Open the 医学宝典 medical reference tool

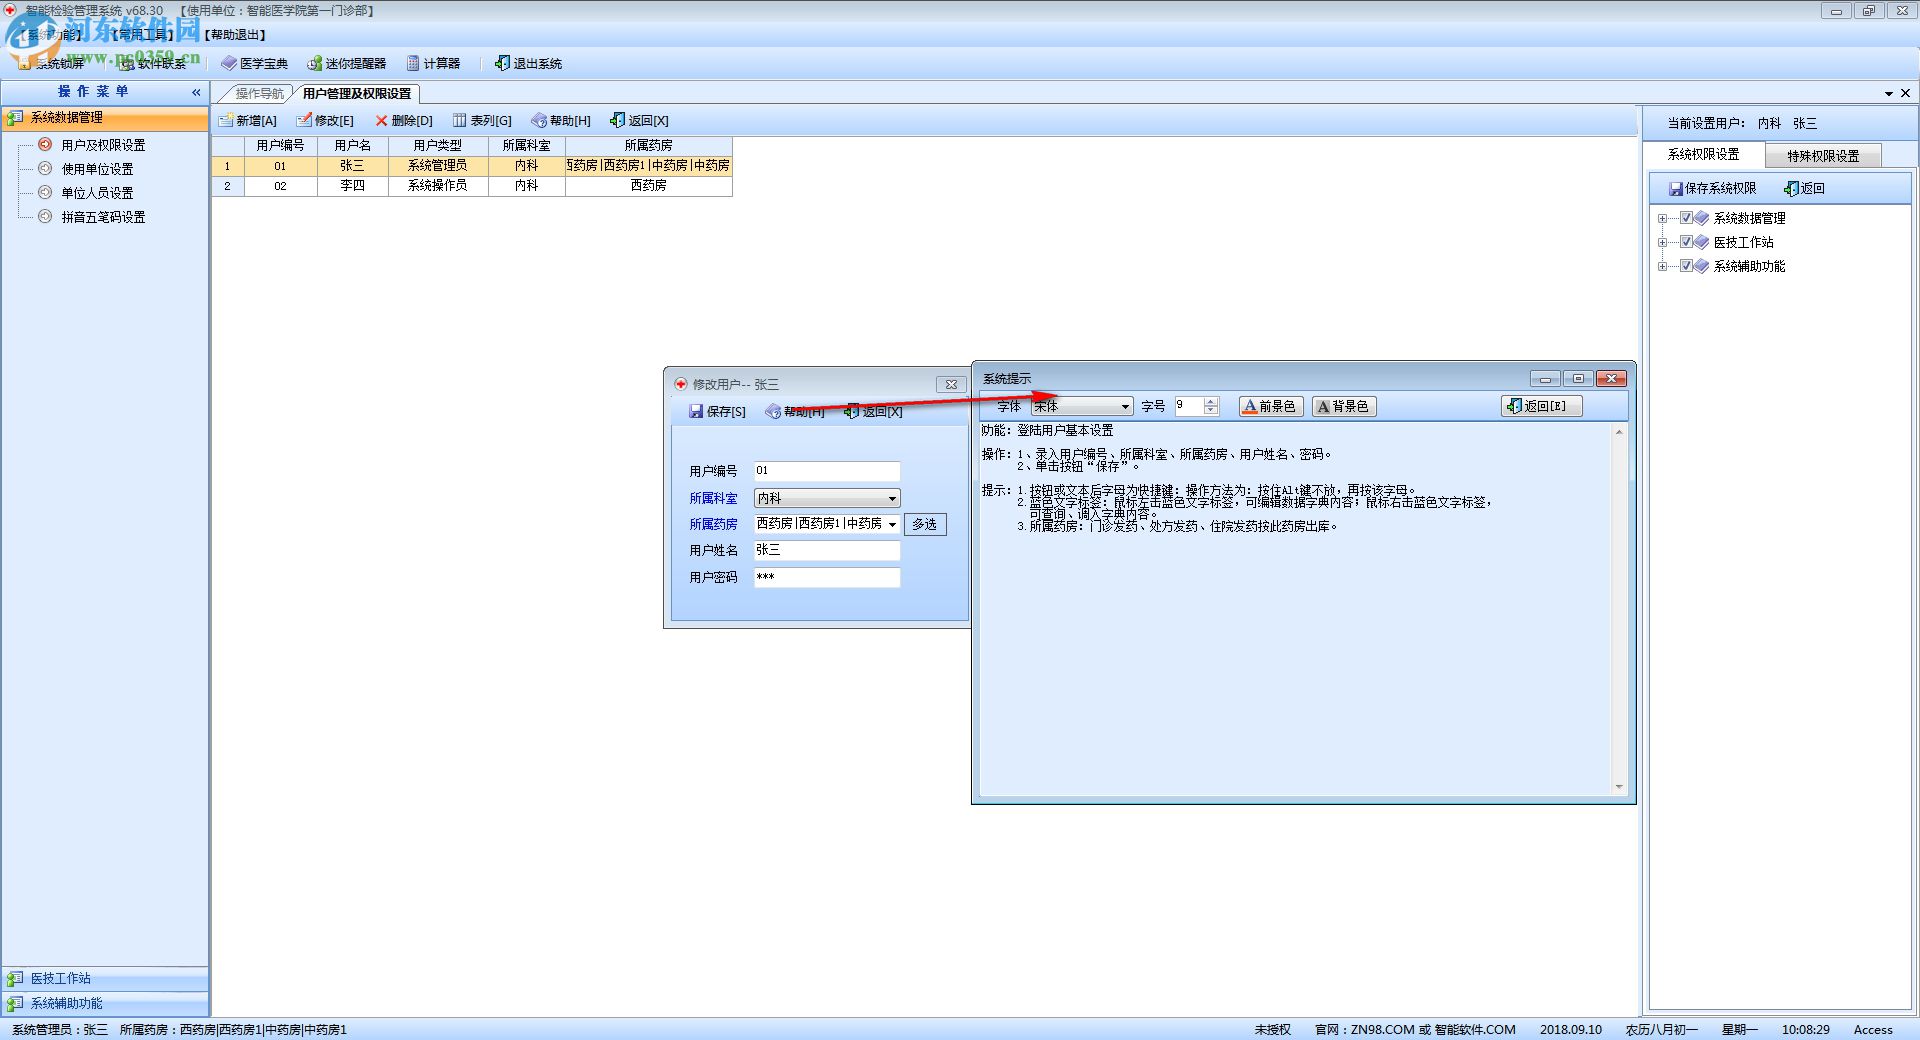tap(255, 63)
